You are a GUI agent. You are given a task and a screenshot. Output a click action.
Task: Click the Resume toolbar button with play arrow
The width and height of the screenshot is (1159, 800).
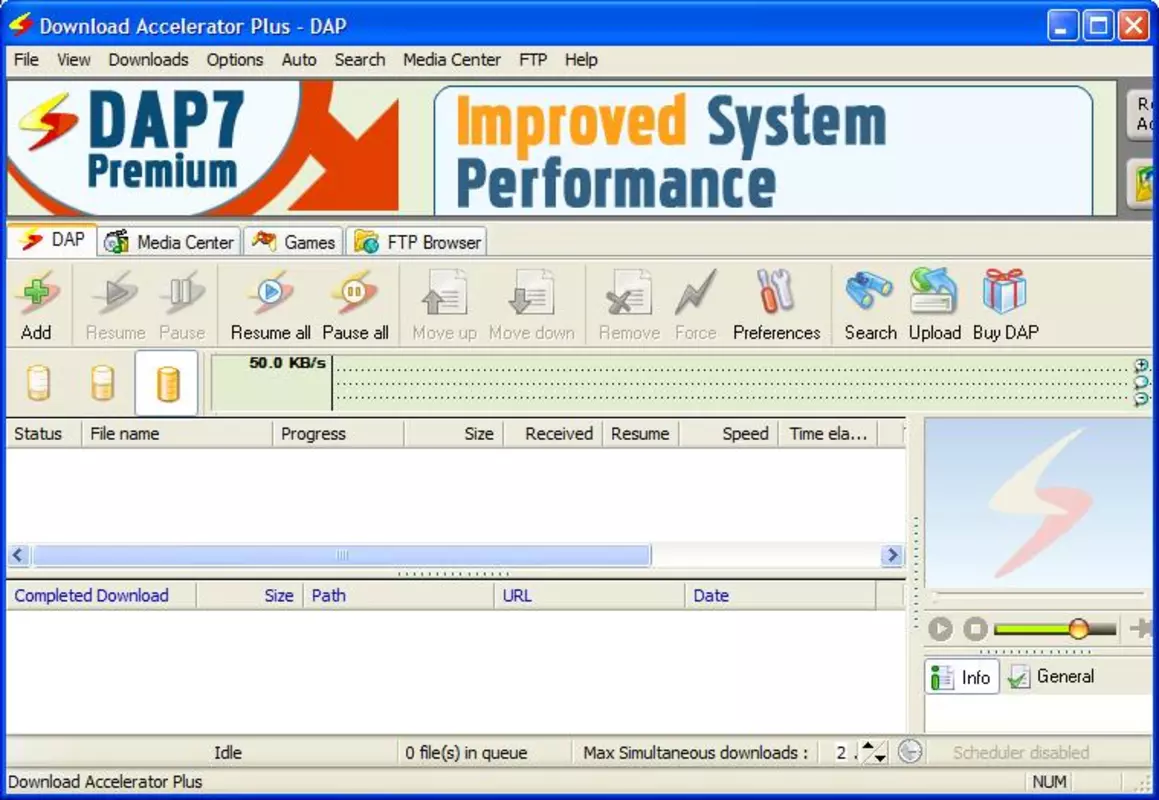115,305
